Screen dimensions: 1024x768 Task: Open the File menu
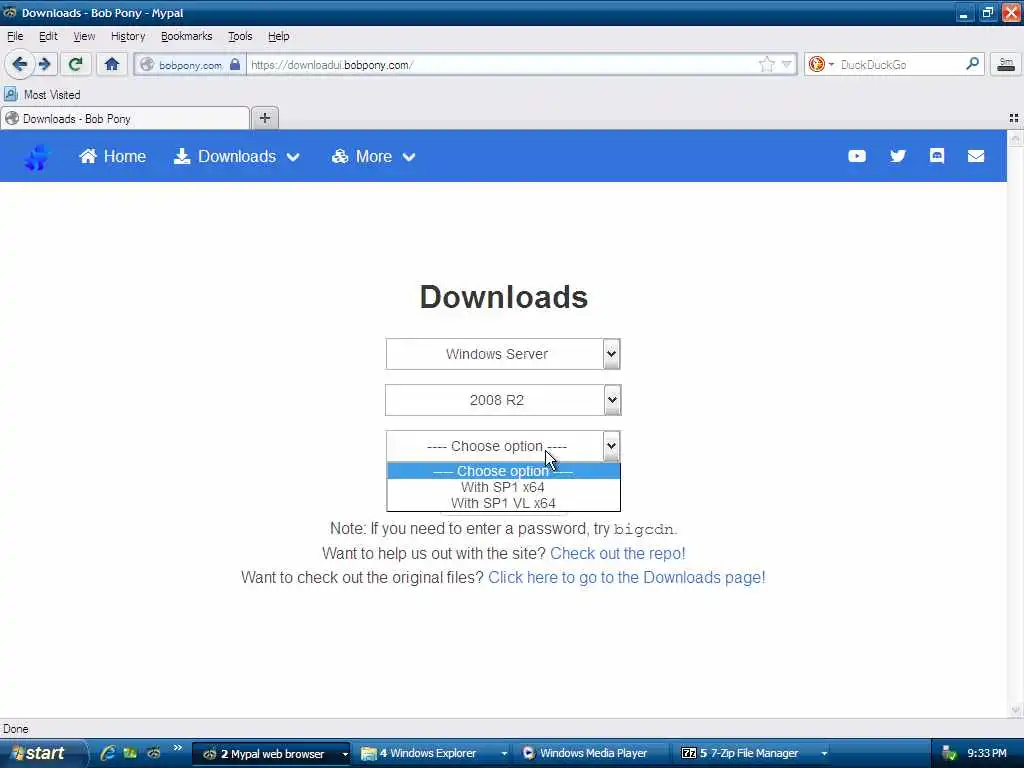pos(15,37)
